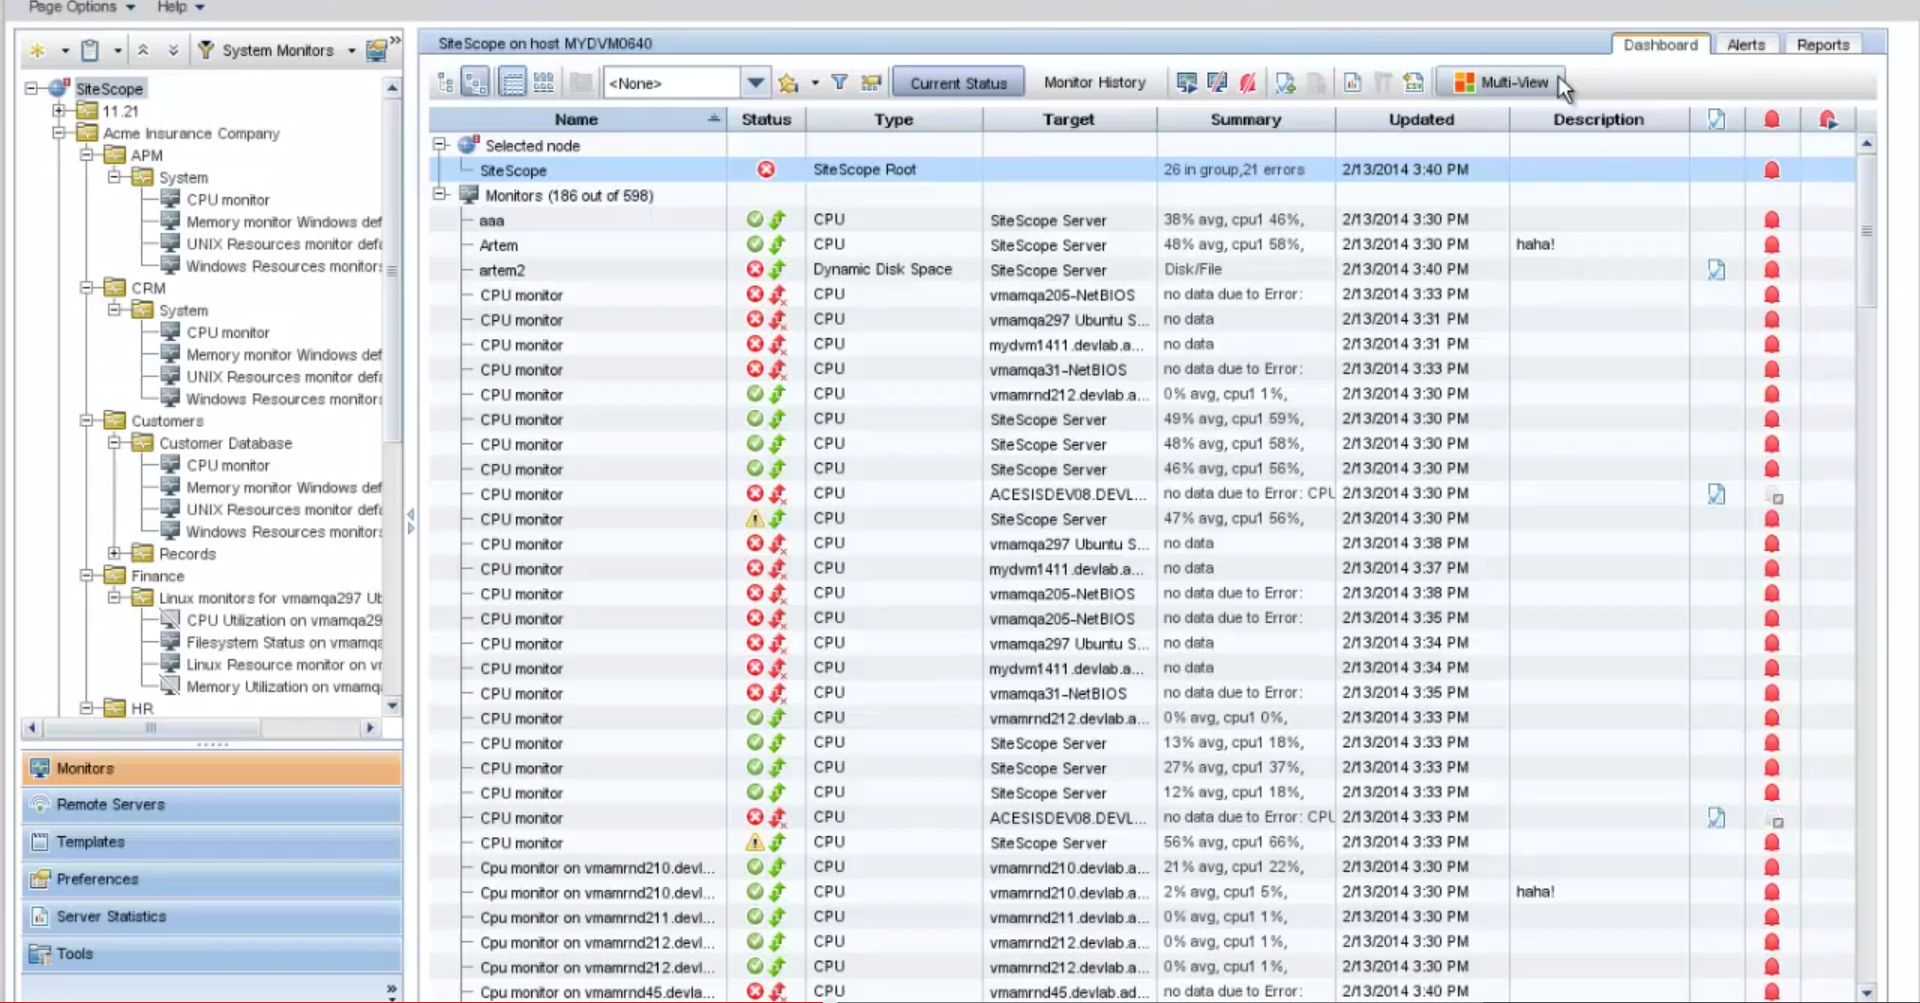Collapse the Monitors (186 out of 598) group

(x=440, y=195)
